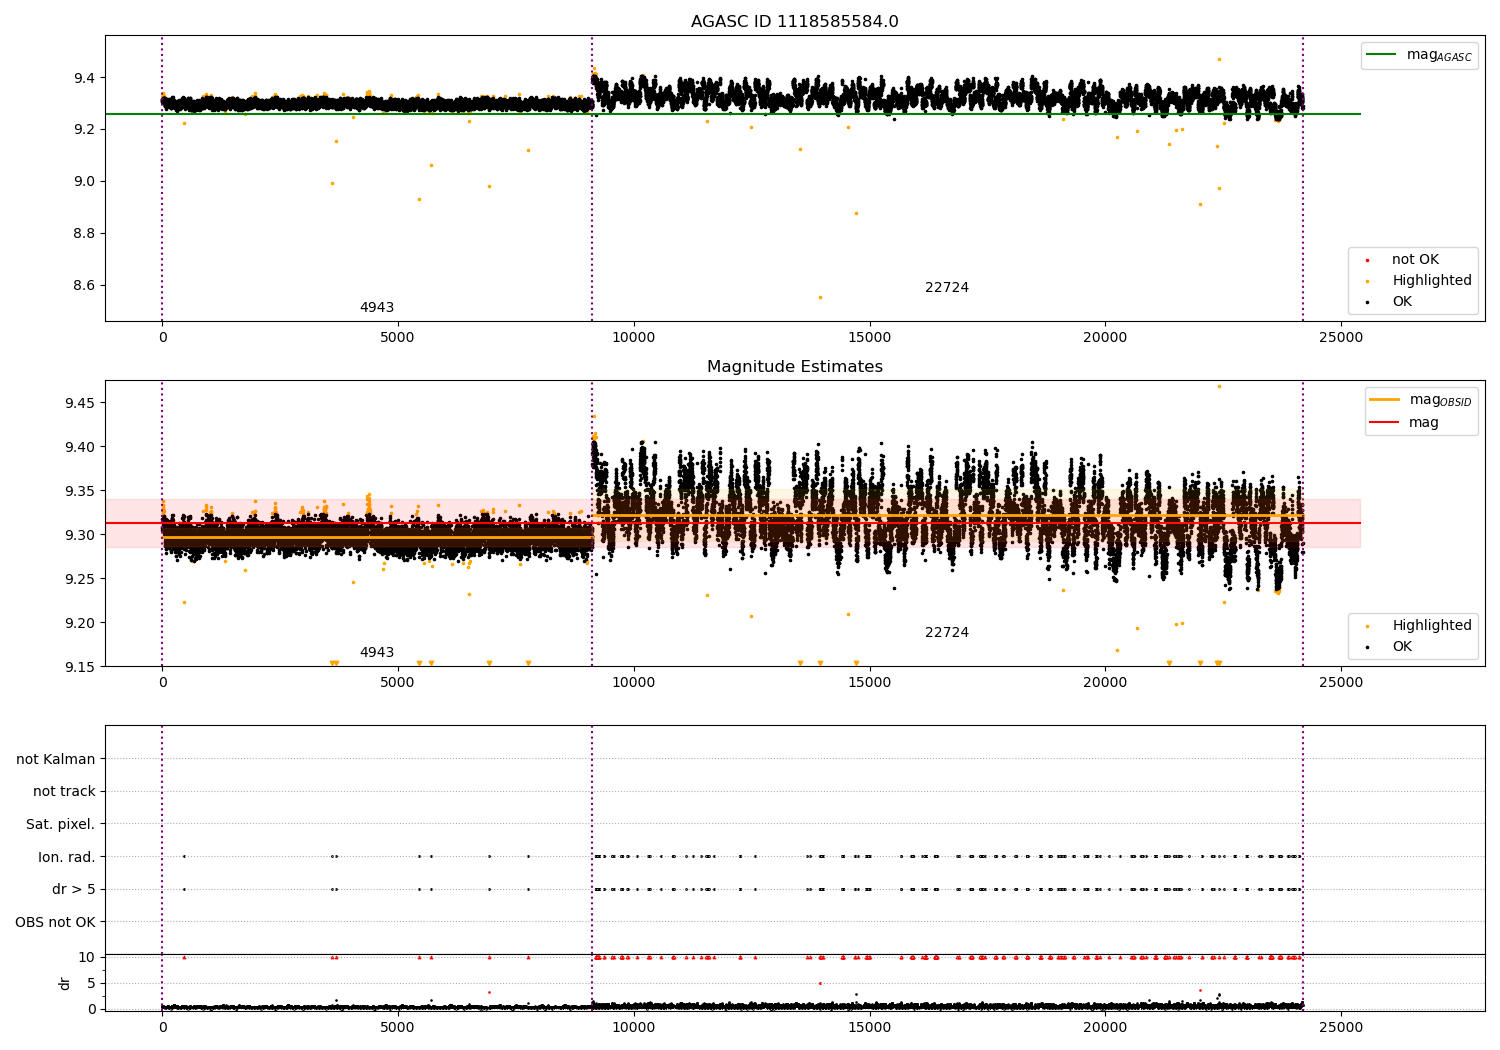Image resolution: width=1500 pixels, height=1050 pixels.
Task: Click OBSID label 22724 in the top plot
Action: point(947,288)
